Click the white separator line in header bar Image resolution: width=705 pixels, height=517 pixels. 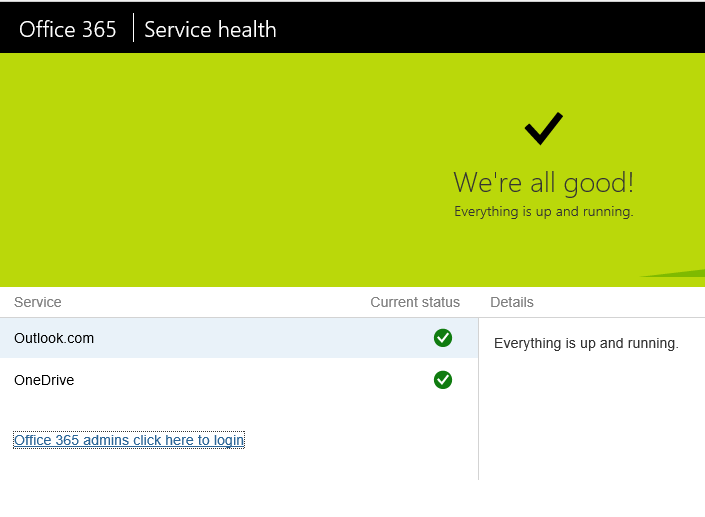click(133, 28)
